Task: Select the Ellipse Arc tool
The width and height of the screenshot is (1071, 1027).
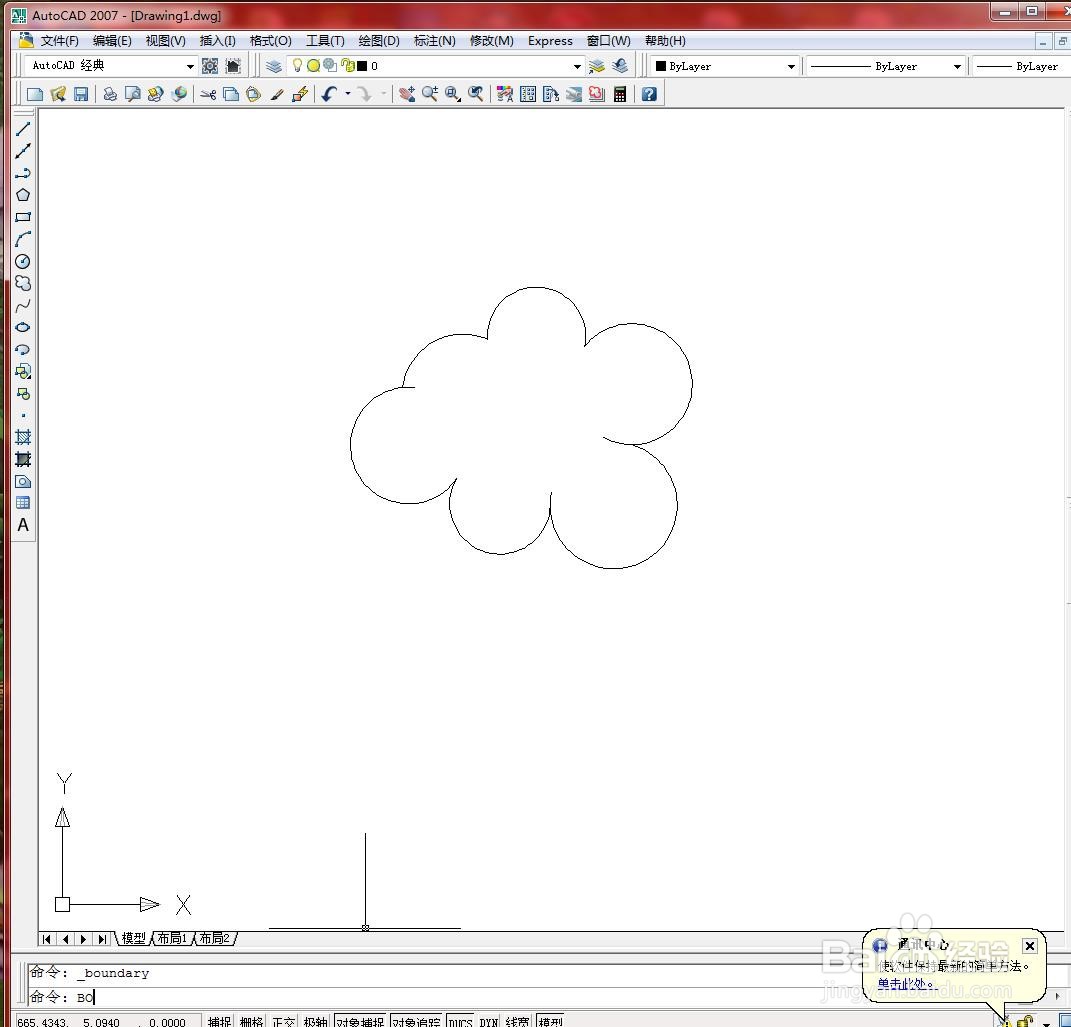Action: pos(23,350)
